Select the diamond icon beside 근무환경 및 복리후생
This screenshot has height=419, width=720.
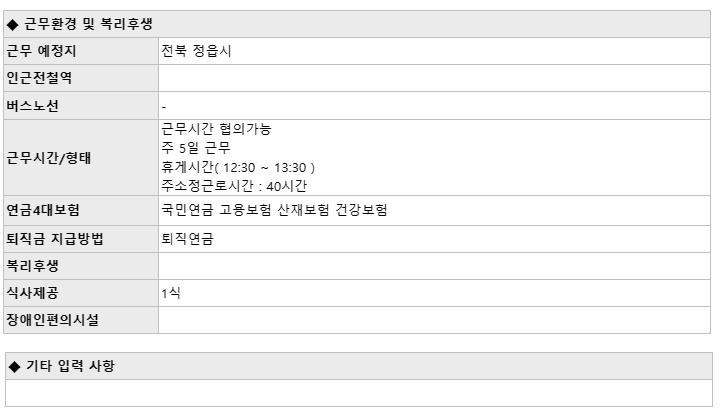click(x=12, y=25)
